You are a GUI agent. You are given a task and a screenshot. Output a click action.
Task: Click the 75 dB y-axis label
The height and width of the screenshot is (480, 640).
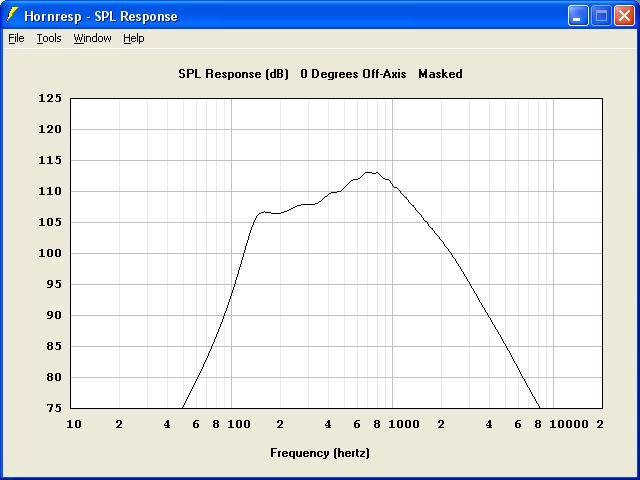click(x=53, y=408)
